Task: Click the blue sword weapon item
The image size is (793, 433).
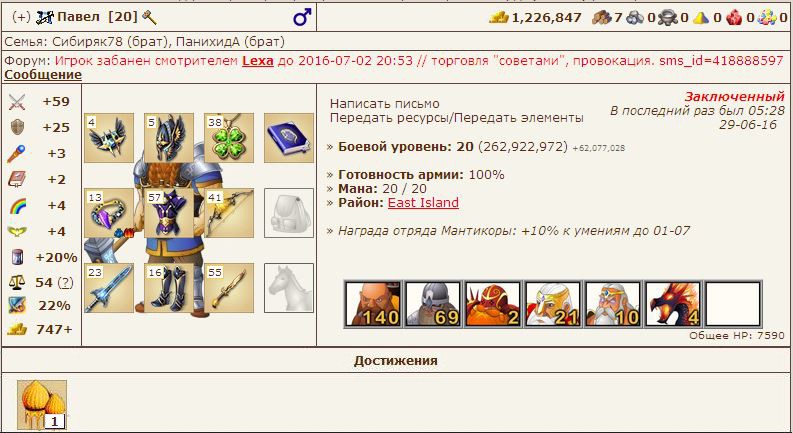Action: click(x=109, y=288)
